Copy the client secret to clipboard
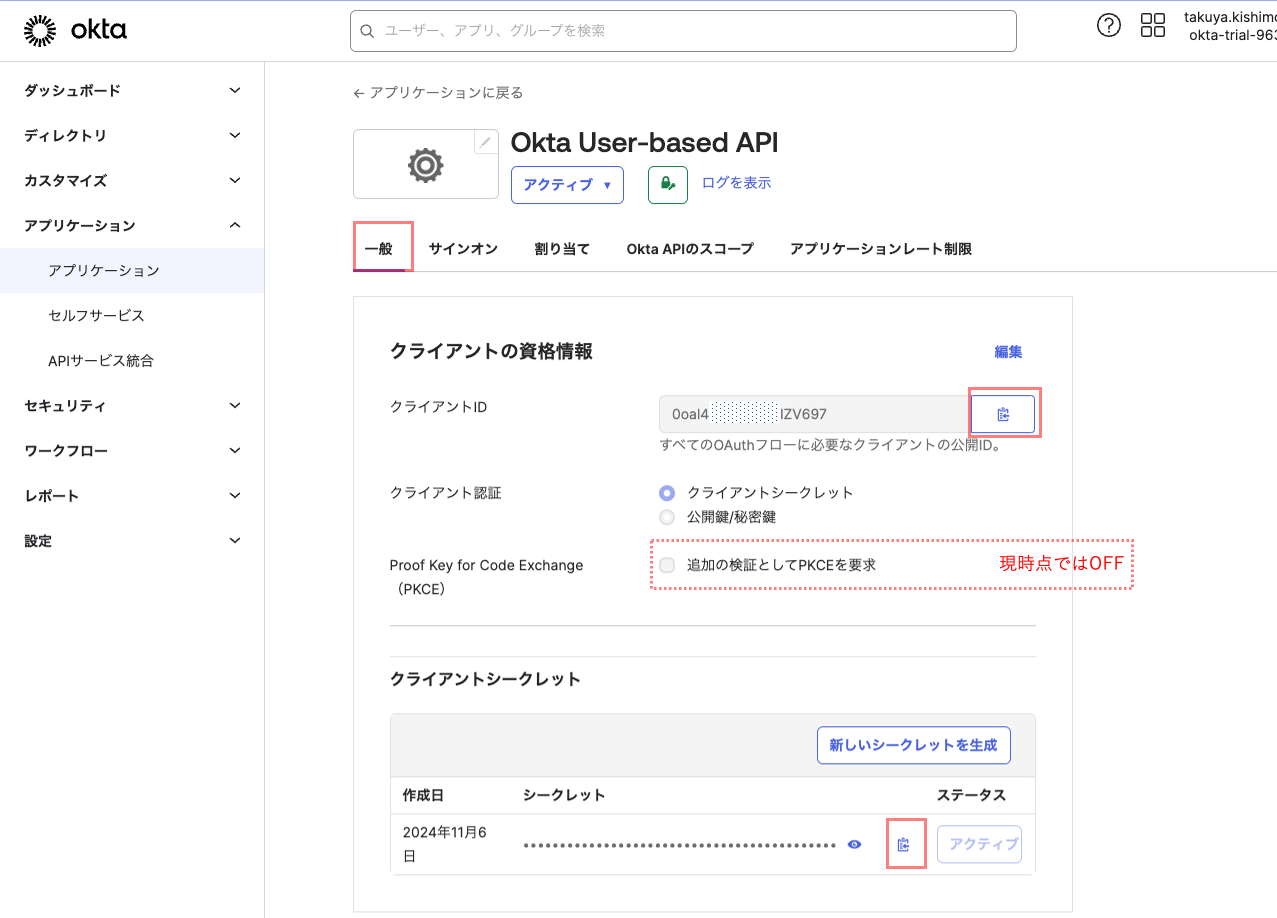Viewport: 1277px width, 918px height. (904, 845)
